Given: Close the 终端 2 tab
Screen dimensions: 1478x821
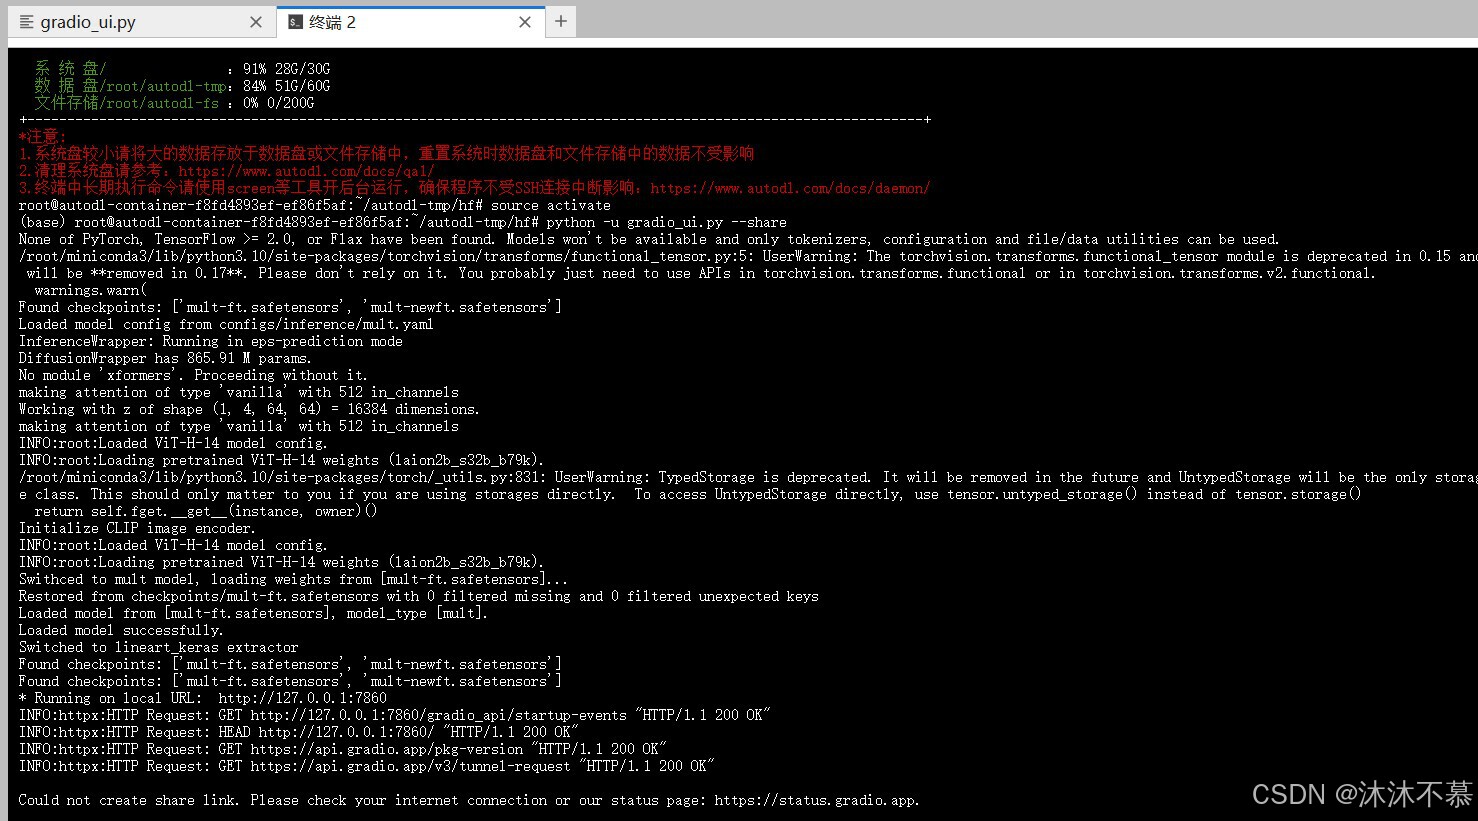Looking at the screenshot, I should pyautogui.click(x=525, y=21).
